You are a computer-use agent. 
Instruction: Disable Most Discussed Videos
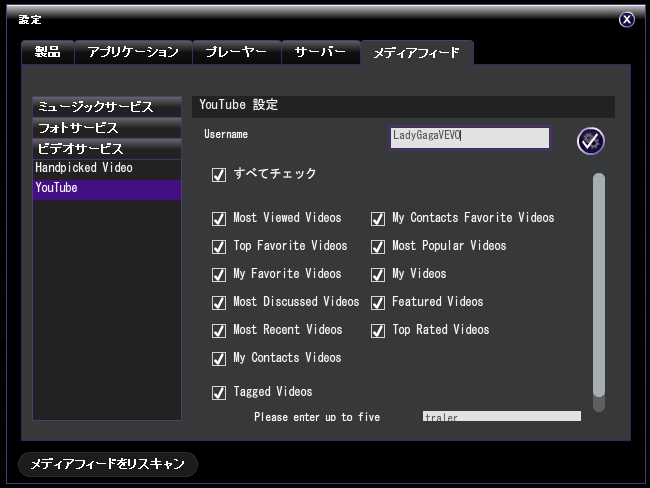pyautogui.click(x=219, y=303)
